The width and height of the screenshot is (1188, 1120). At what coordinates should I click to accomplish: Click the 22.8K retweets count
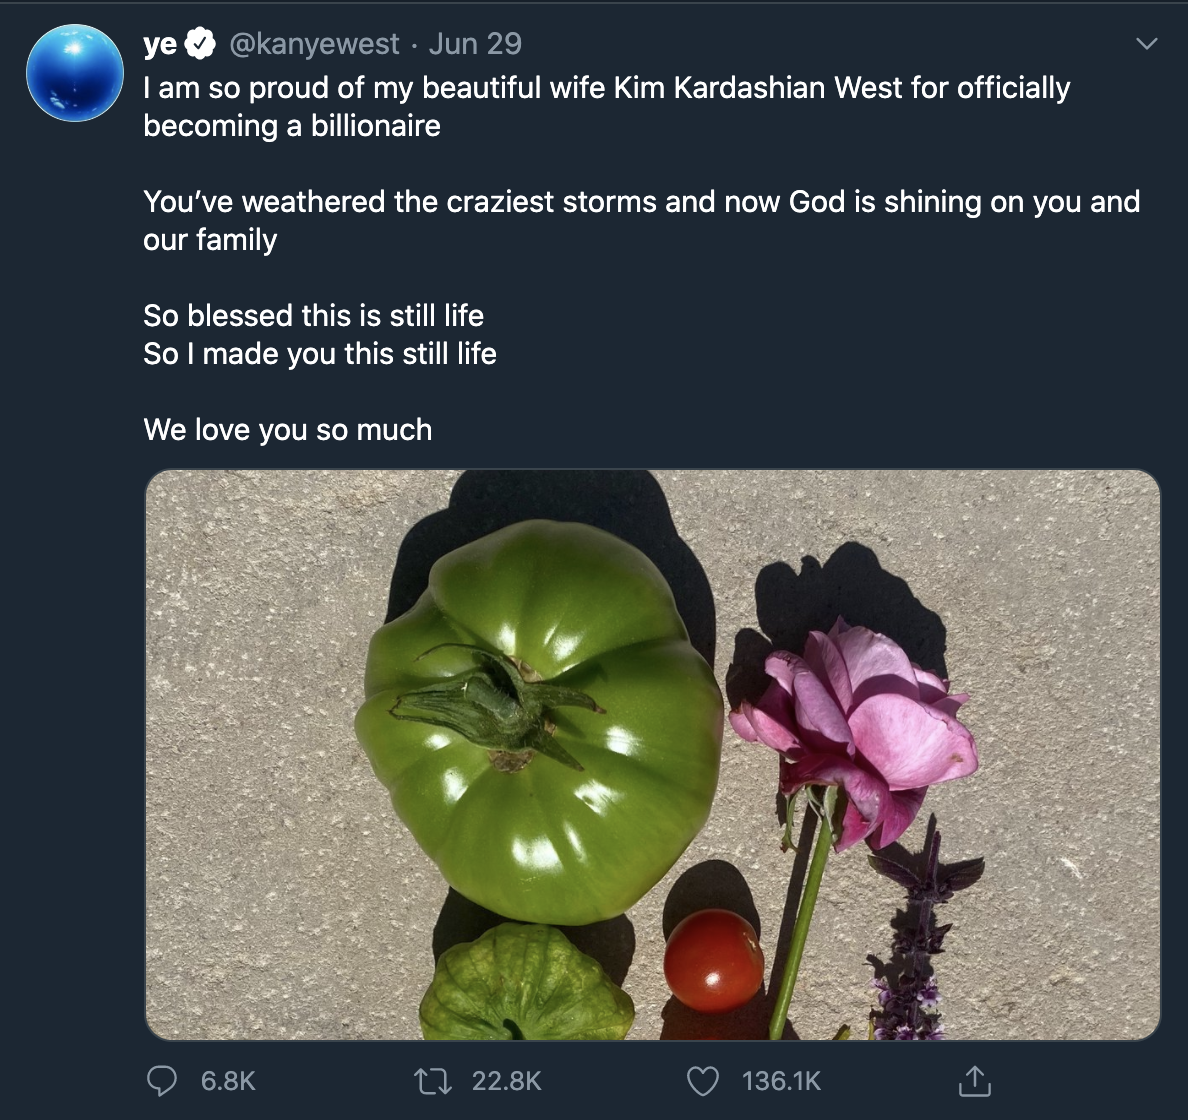click(506, 1081)
